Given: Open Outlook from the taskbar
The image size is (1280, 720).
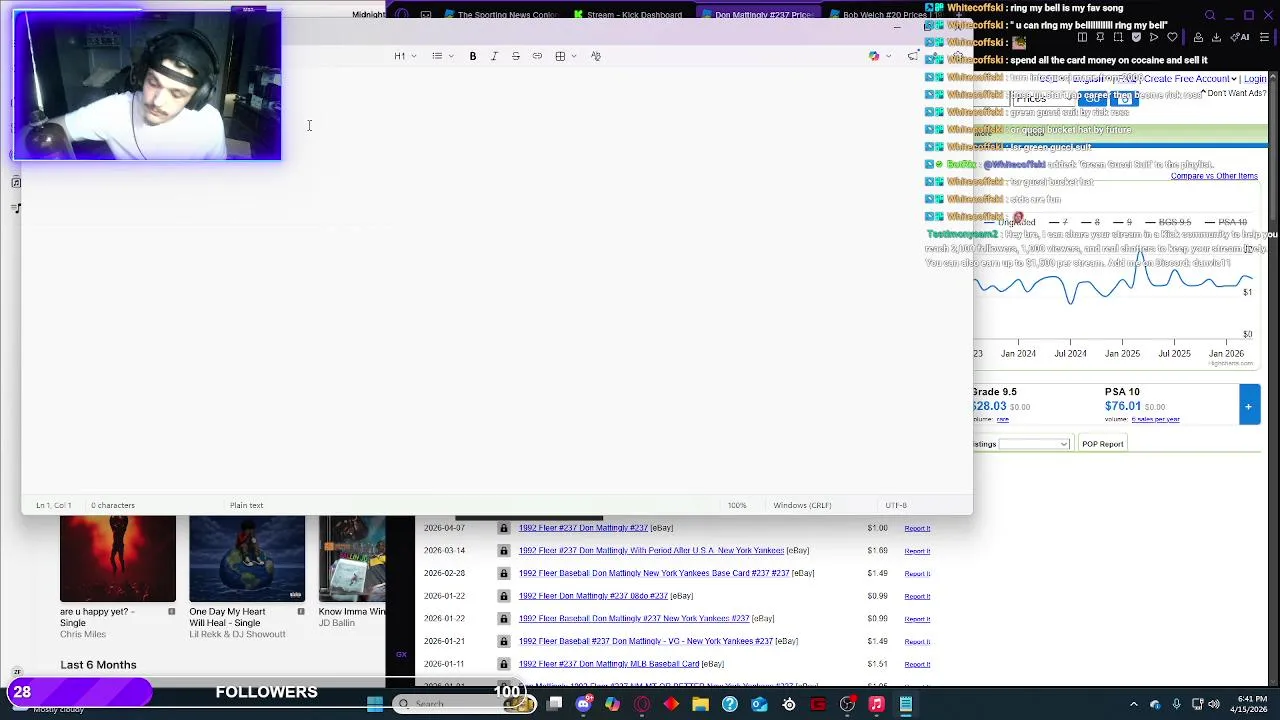Looking at the screenshot, I should (x=759, y=704).
